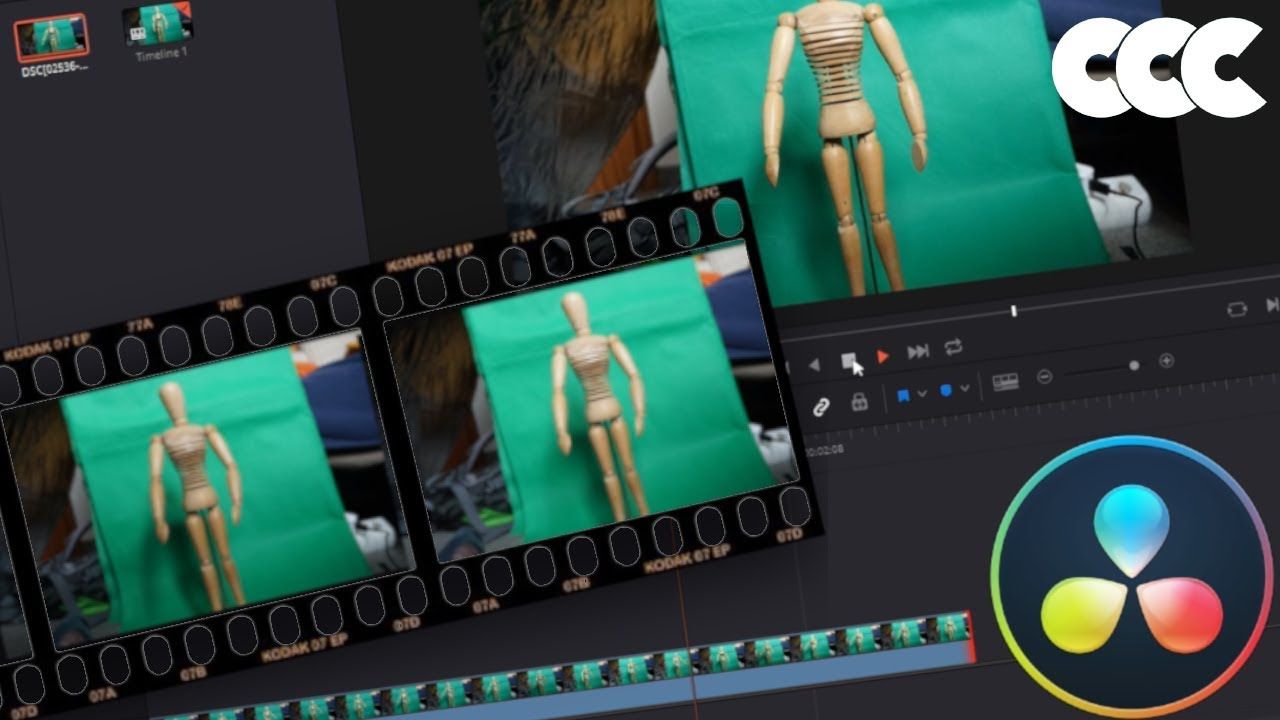Open the timeline view options icon
This screenshot has width=1280, height=720.
tap(1006, 382)
